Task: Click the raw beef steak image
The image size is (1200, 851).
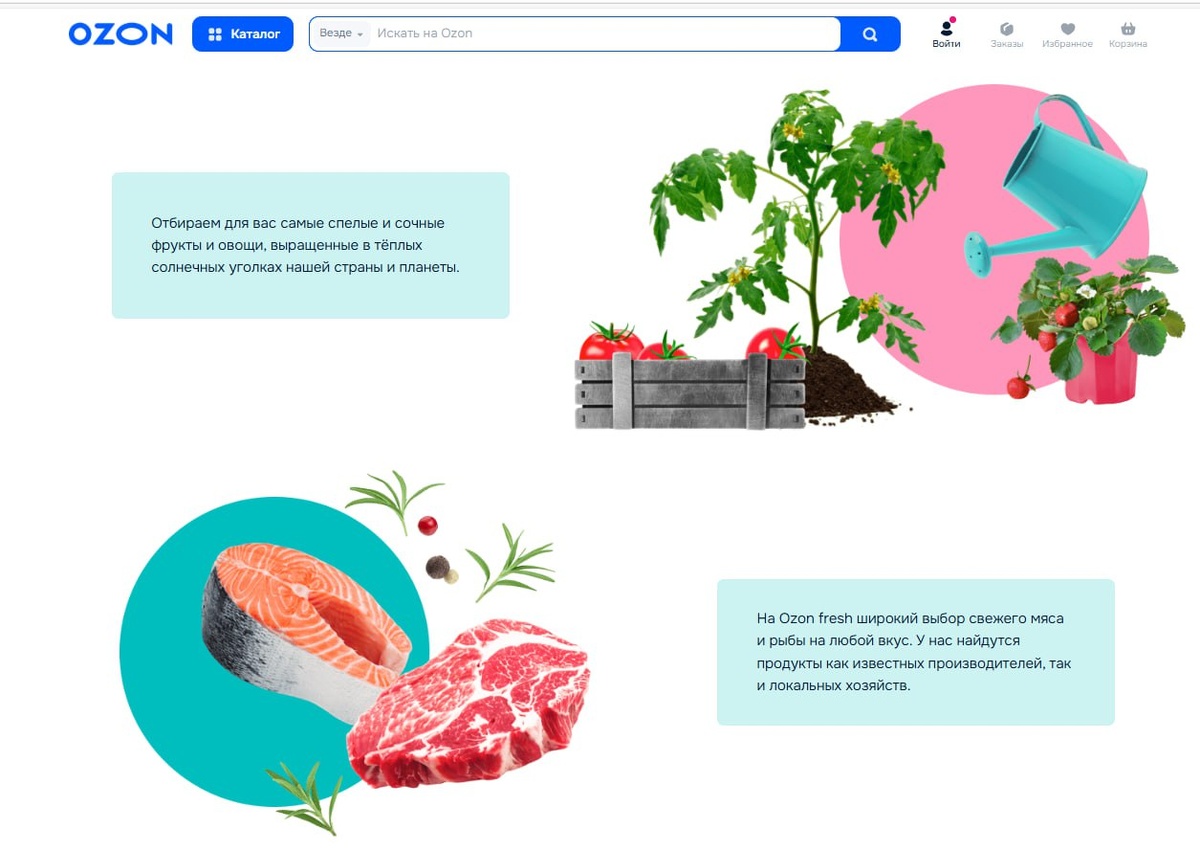Action: (468, 704)
